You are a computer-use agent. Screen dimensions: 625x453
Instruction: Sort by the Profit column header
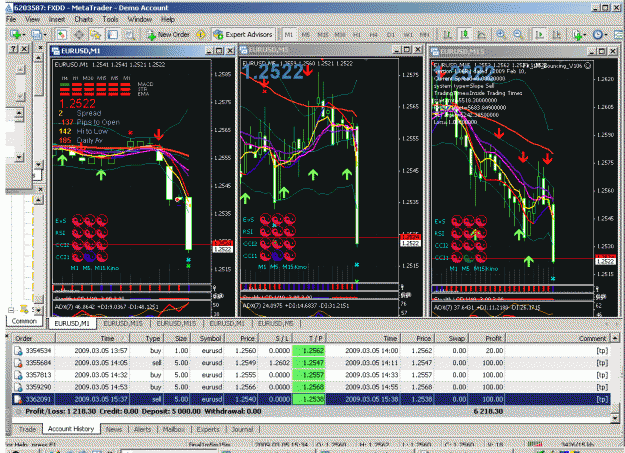486,338
